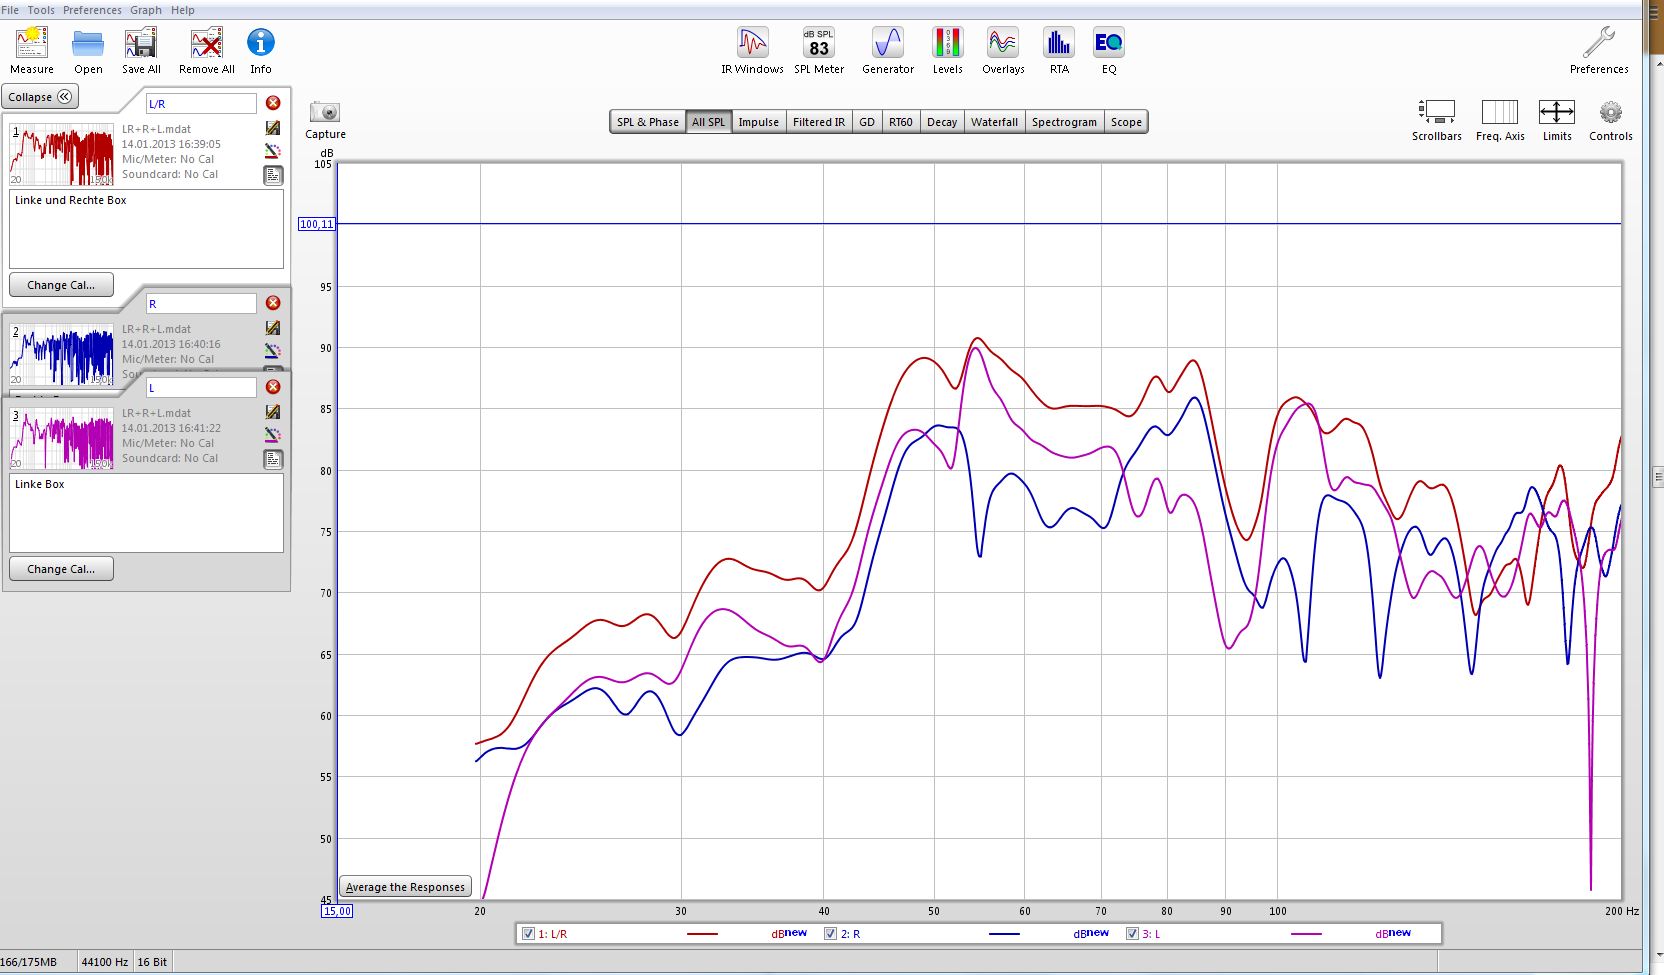This screenshot has width=1664, height=975.
Task: Uncheck the 2: R trace checkbox
Action: [830, 934]
